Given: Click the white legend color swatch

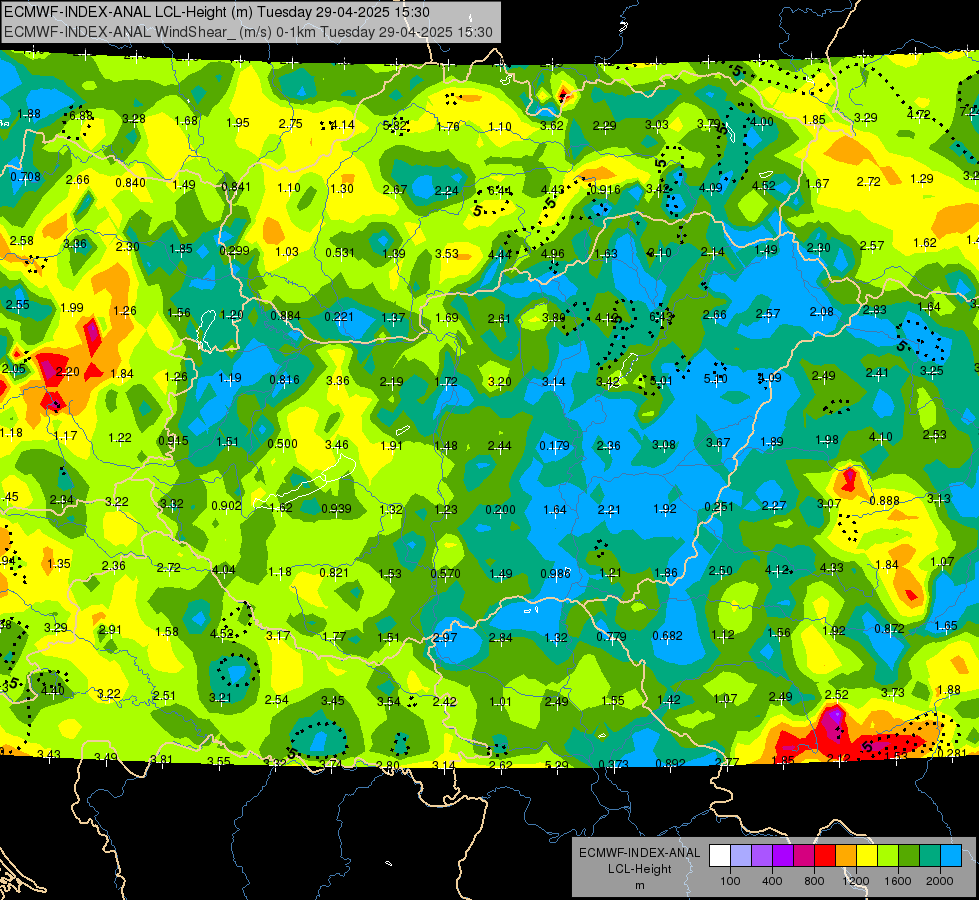Looking at the screenshot, I should coord(720,856).
